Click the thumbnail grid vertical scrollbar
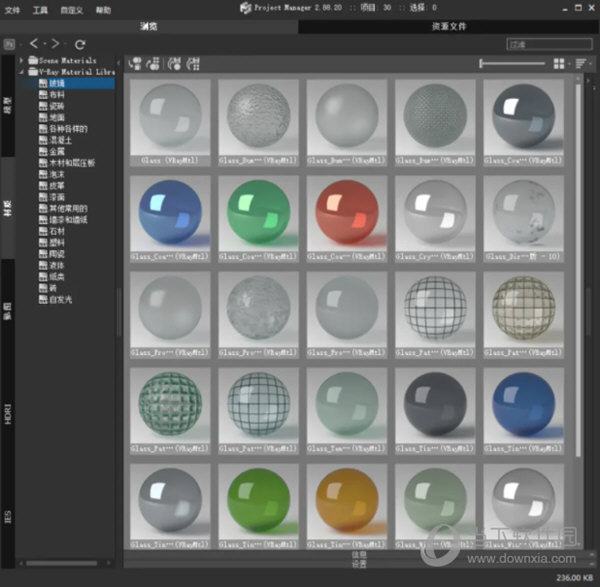 click(578, 270)
